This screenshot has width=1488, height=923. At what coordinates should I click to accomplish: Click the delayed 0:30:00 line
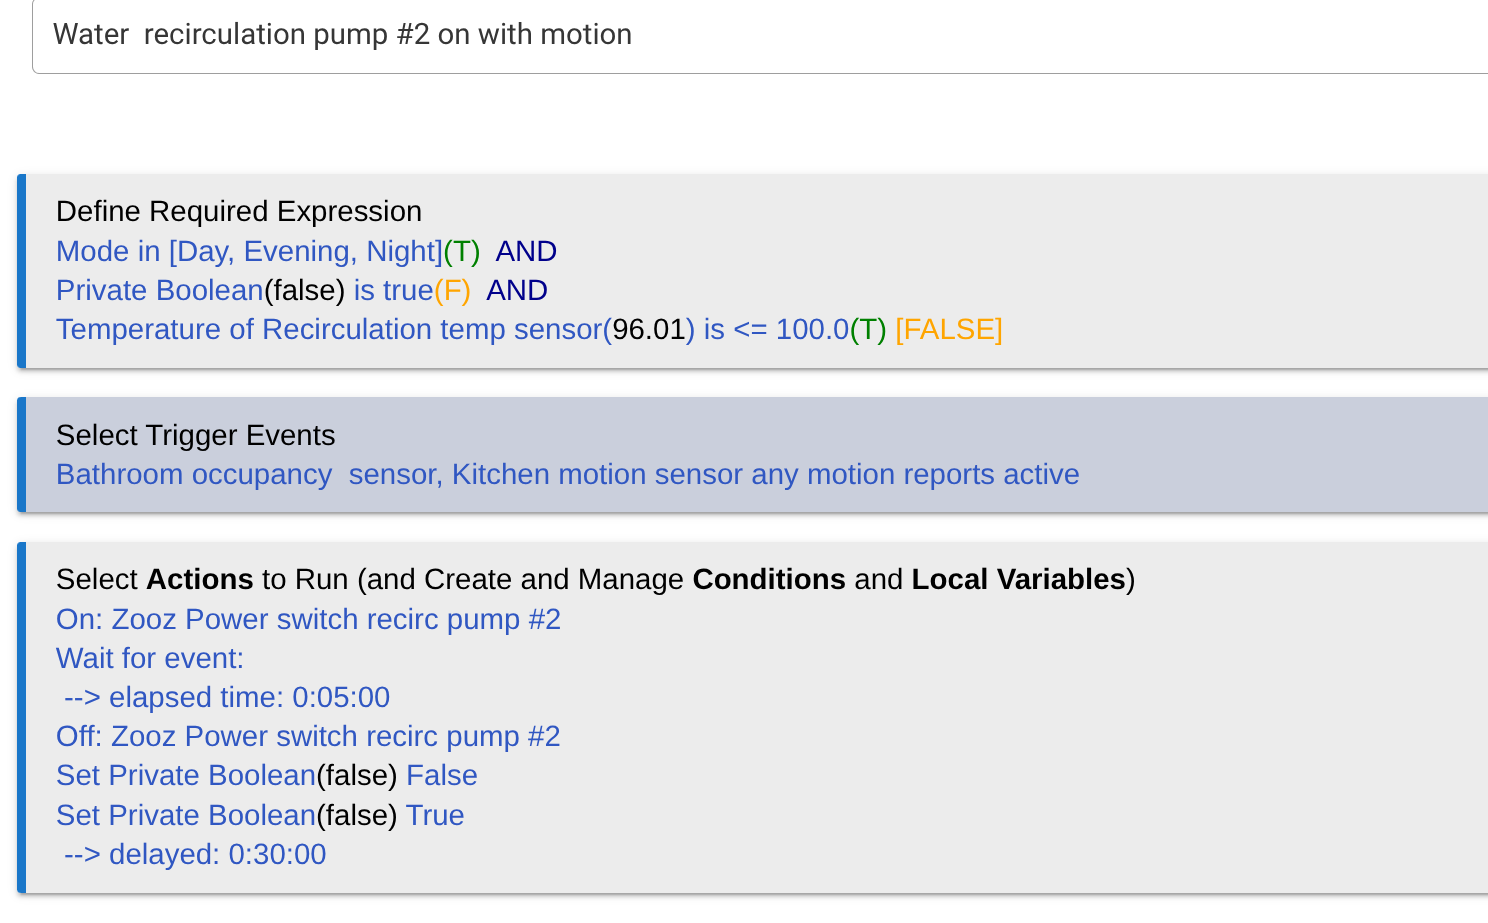click(195, 854)
